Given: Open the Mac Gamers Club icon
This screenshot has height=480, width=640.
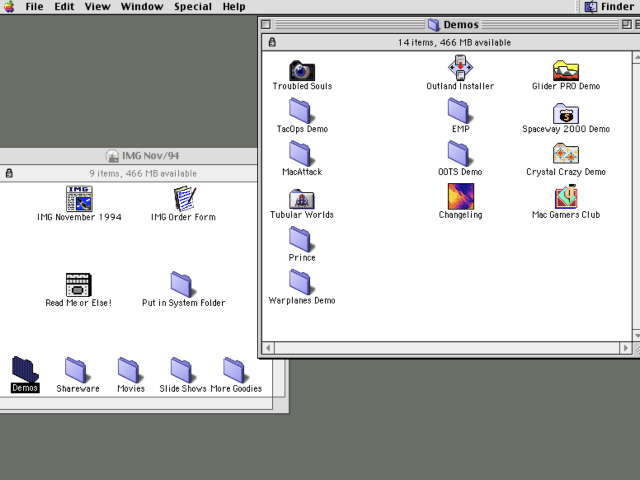Looking at the screenshot, I should tap(566, 196).
